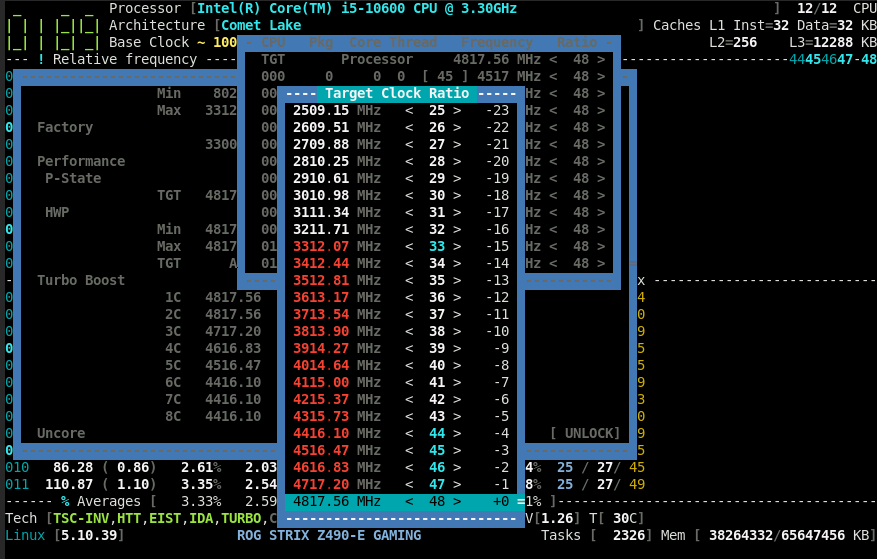Screen dimensions: 877x559
Task: Pick the 2709.88 MHz ratio 27 row
Action: click(401, 144)
